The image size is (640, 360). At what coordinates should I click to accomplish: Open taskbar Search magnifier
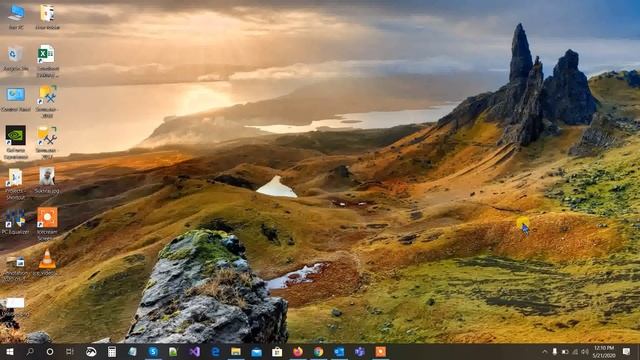tap(30, 351)
